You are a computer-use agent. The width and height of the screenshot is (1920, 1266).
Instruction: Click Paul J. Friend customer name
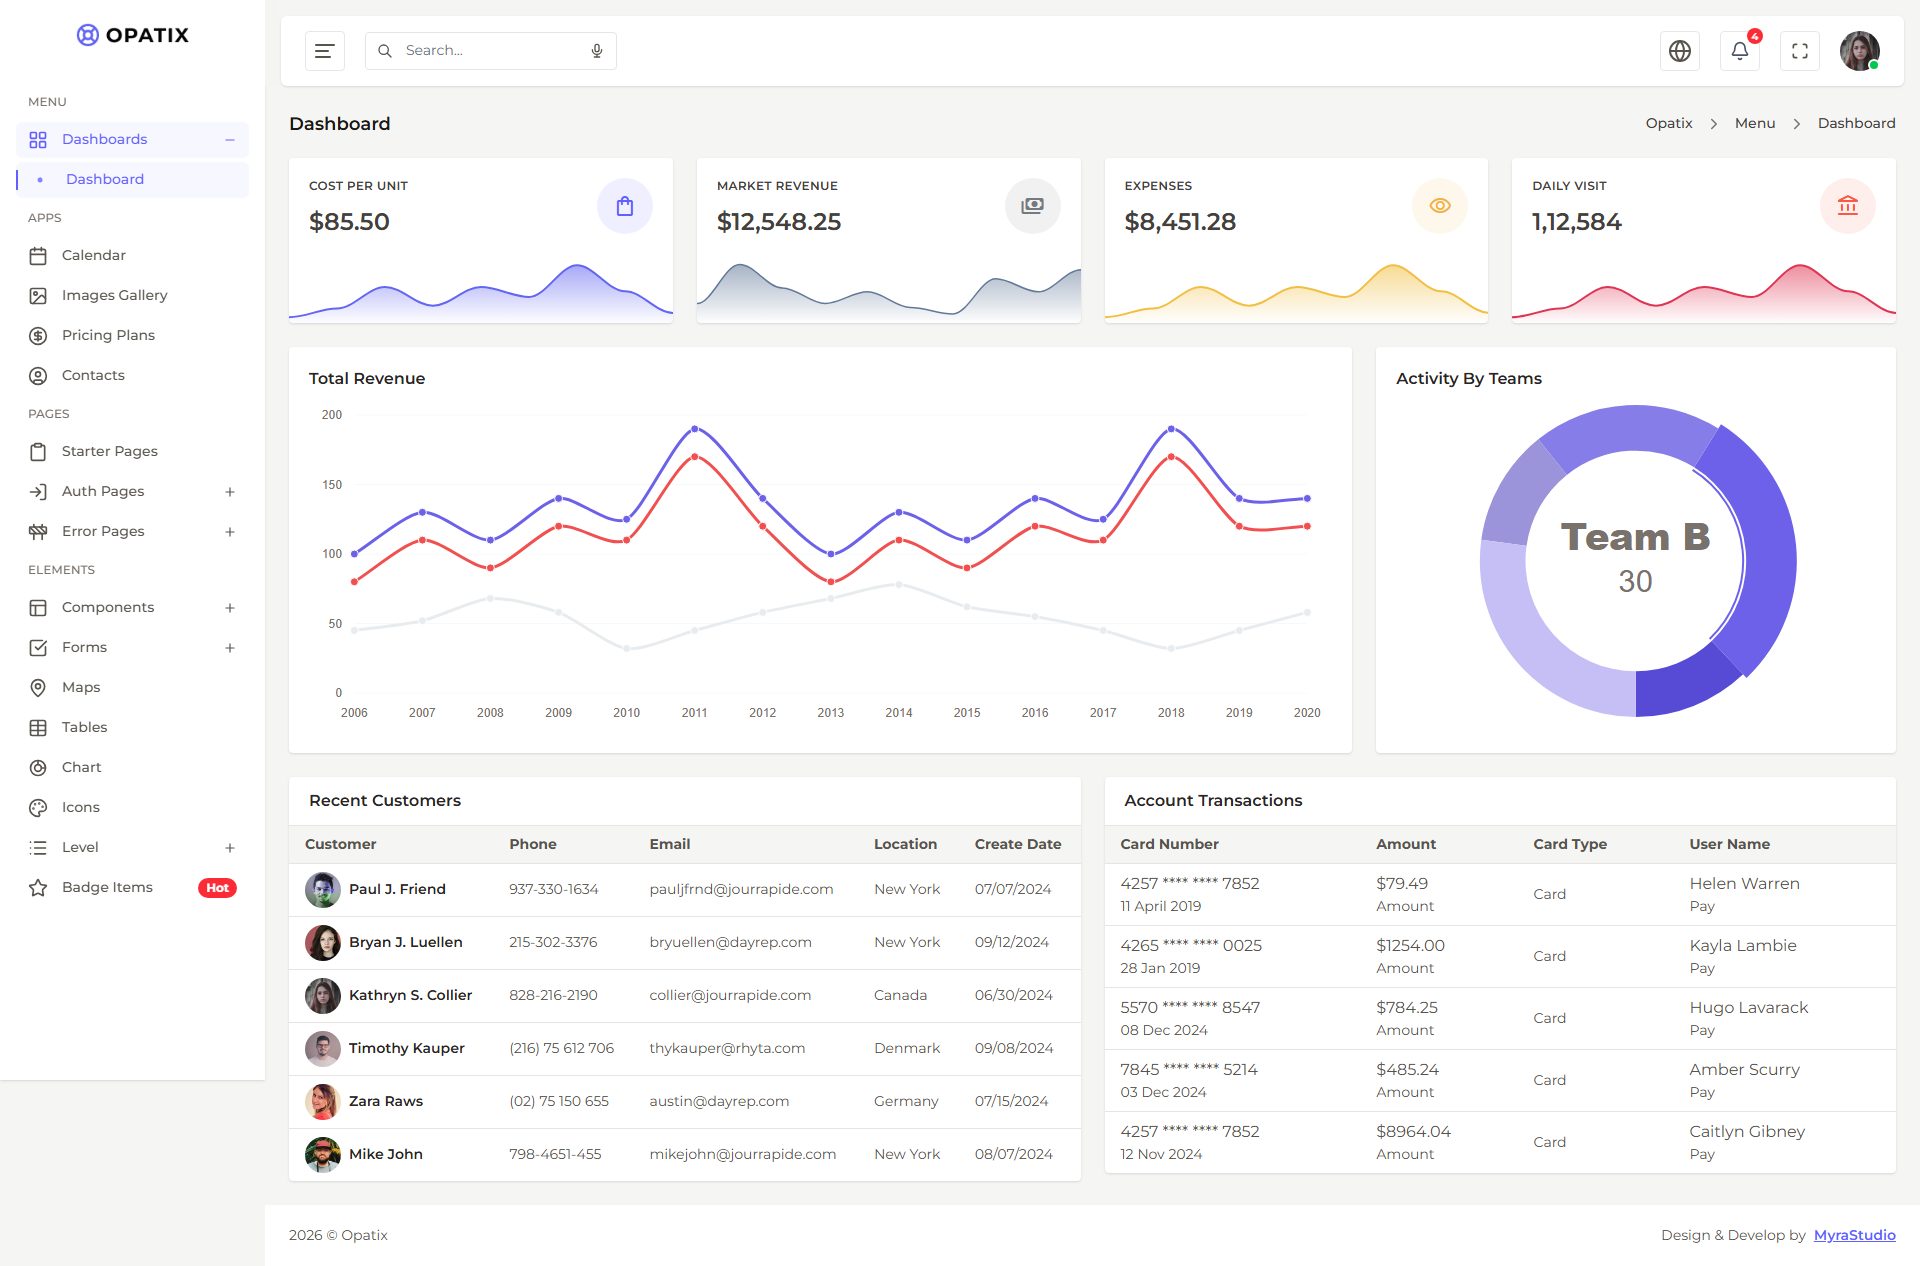(x=397, y=889)
